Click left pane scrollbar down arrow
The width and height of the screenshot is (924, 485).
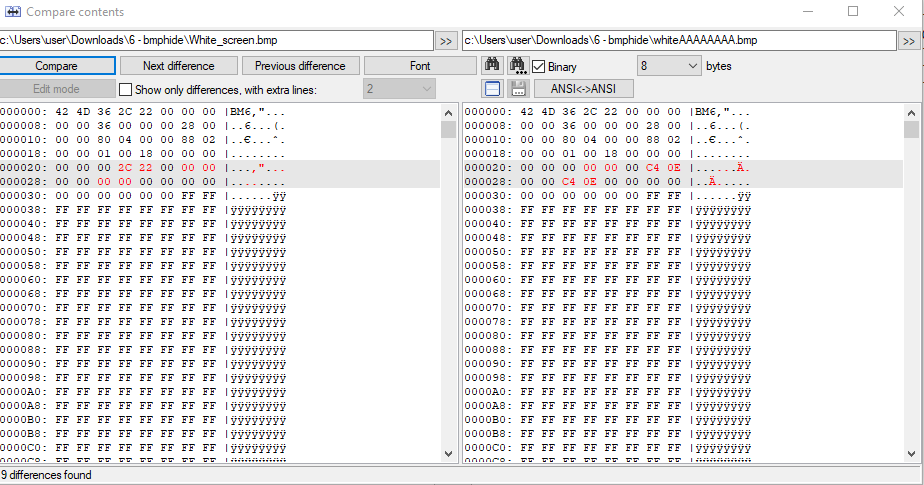coord(448,453)
